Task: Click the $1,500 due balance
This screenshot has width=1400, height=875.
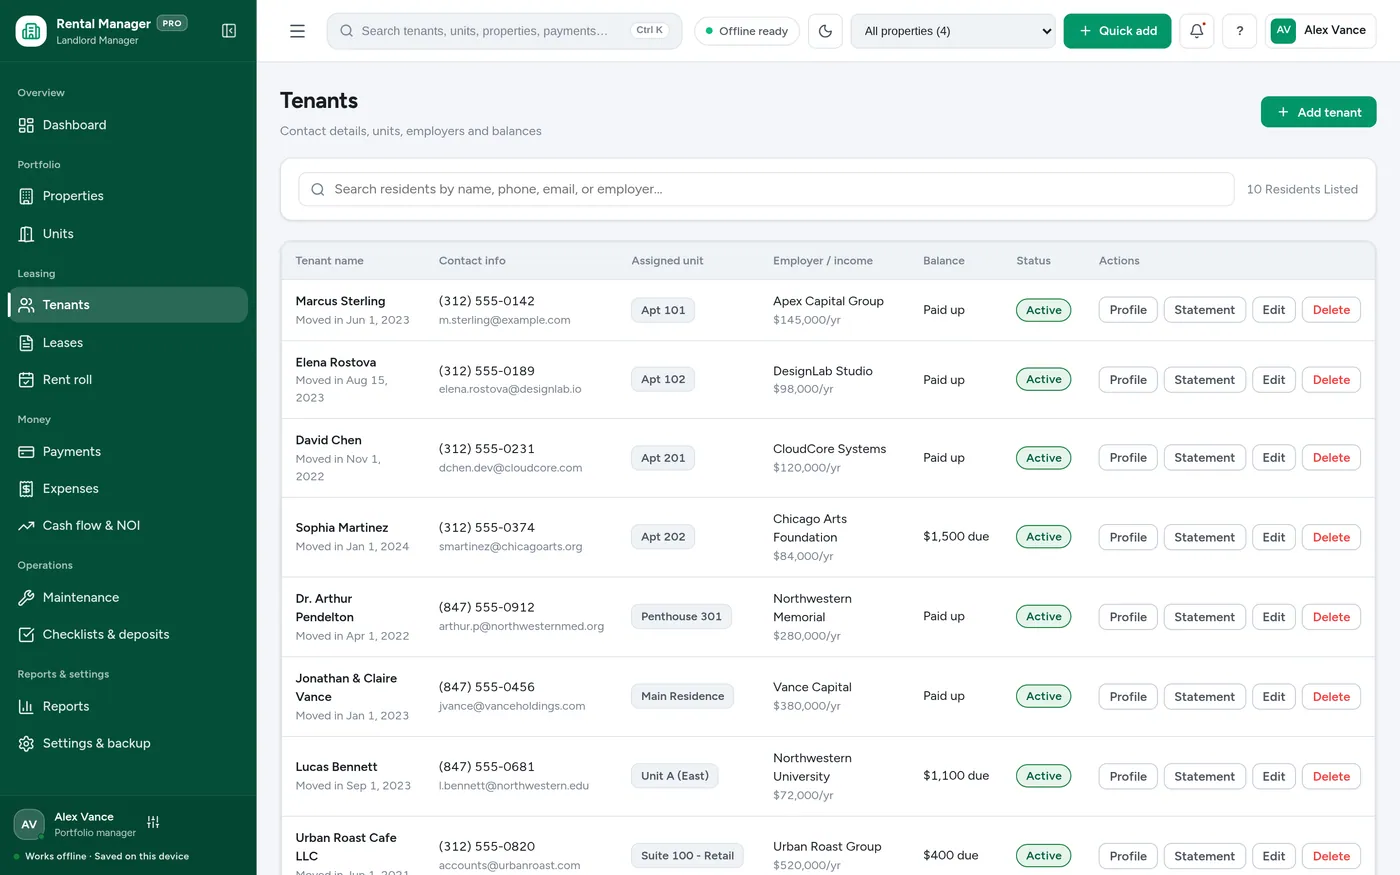Action: point(956,537)
